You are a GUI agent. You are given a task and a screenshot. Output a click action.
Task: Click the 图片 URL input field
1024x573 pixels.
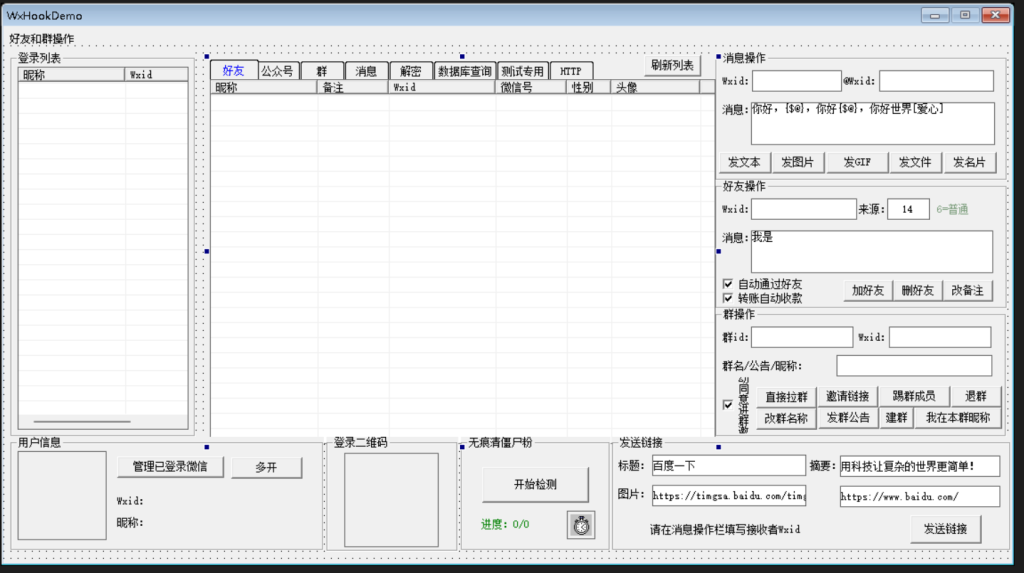(728, 495)
